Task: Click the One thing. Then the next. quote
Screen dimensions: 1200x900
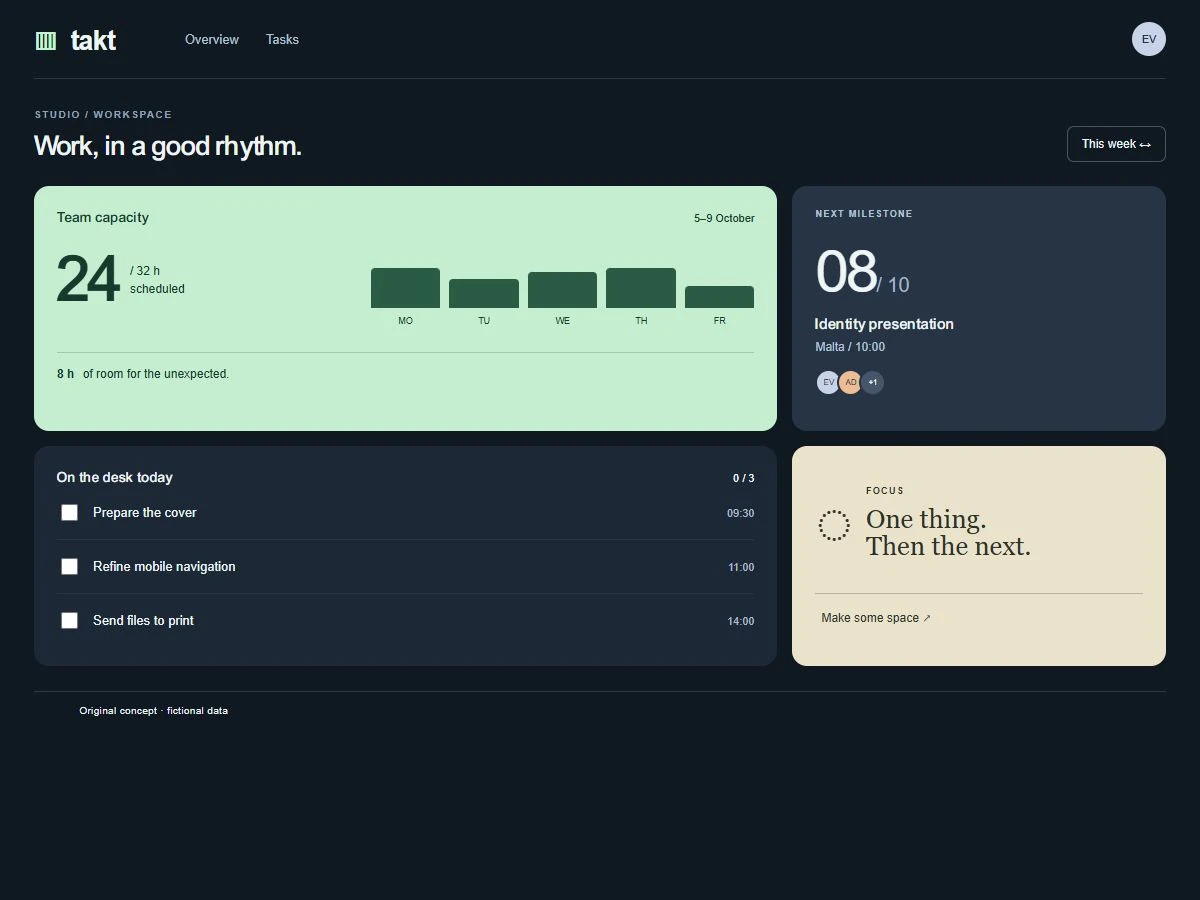Action: (948, 533)
